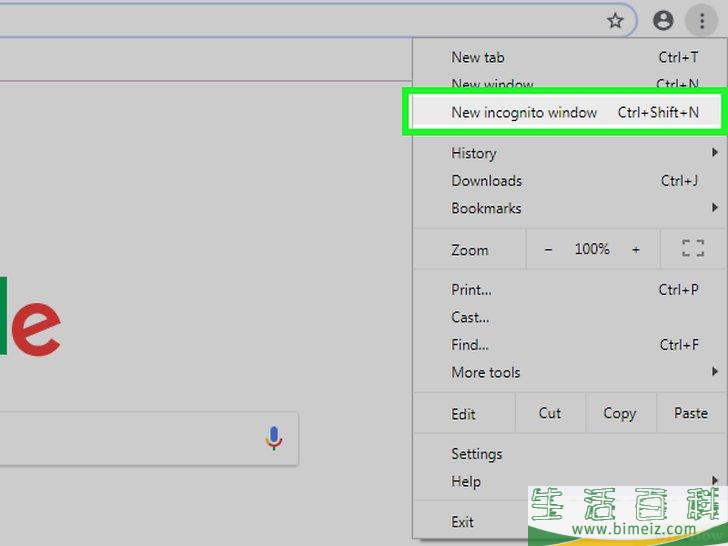Click the Paste button in Edit row
Screen dimensions: 728x546
691,413
